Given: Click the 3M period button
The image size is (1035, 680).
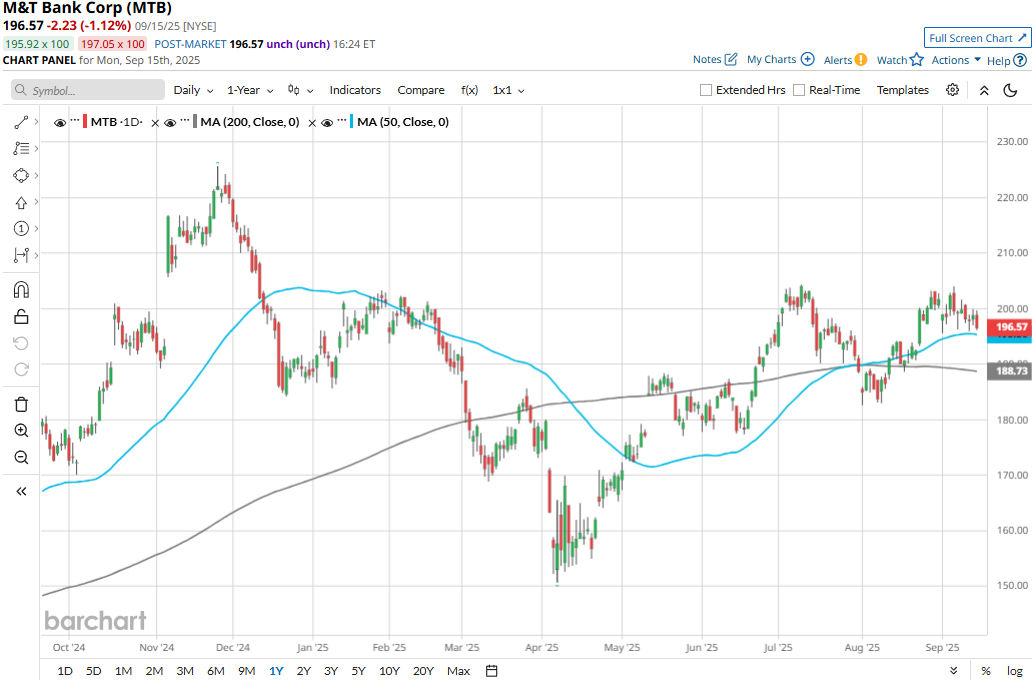Looking at the screenshot, I should 185,671.
